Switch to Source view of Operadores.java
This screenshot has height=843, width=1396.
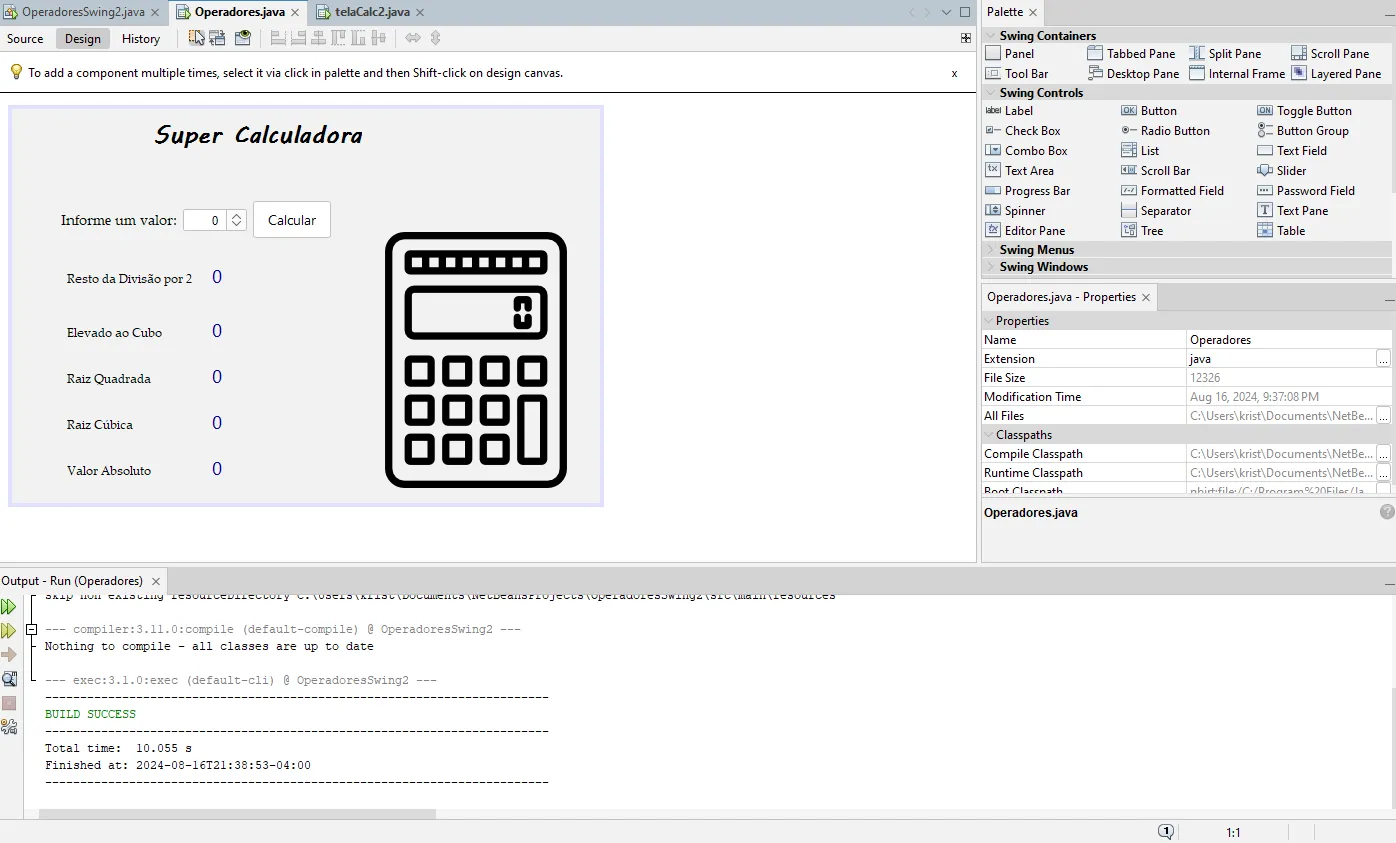point(25,38)
